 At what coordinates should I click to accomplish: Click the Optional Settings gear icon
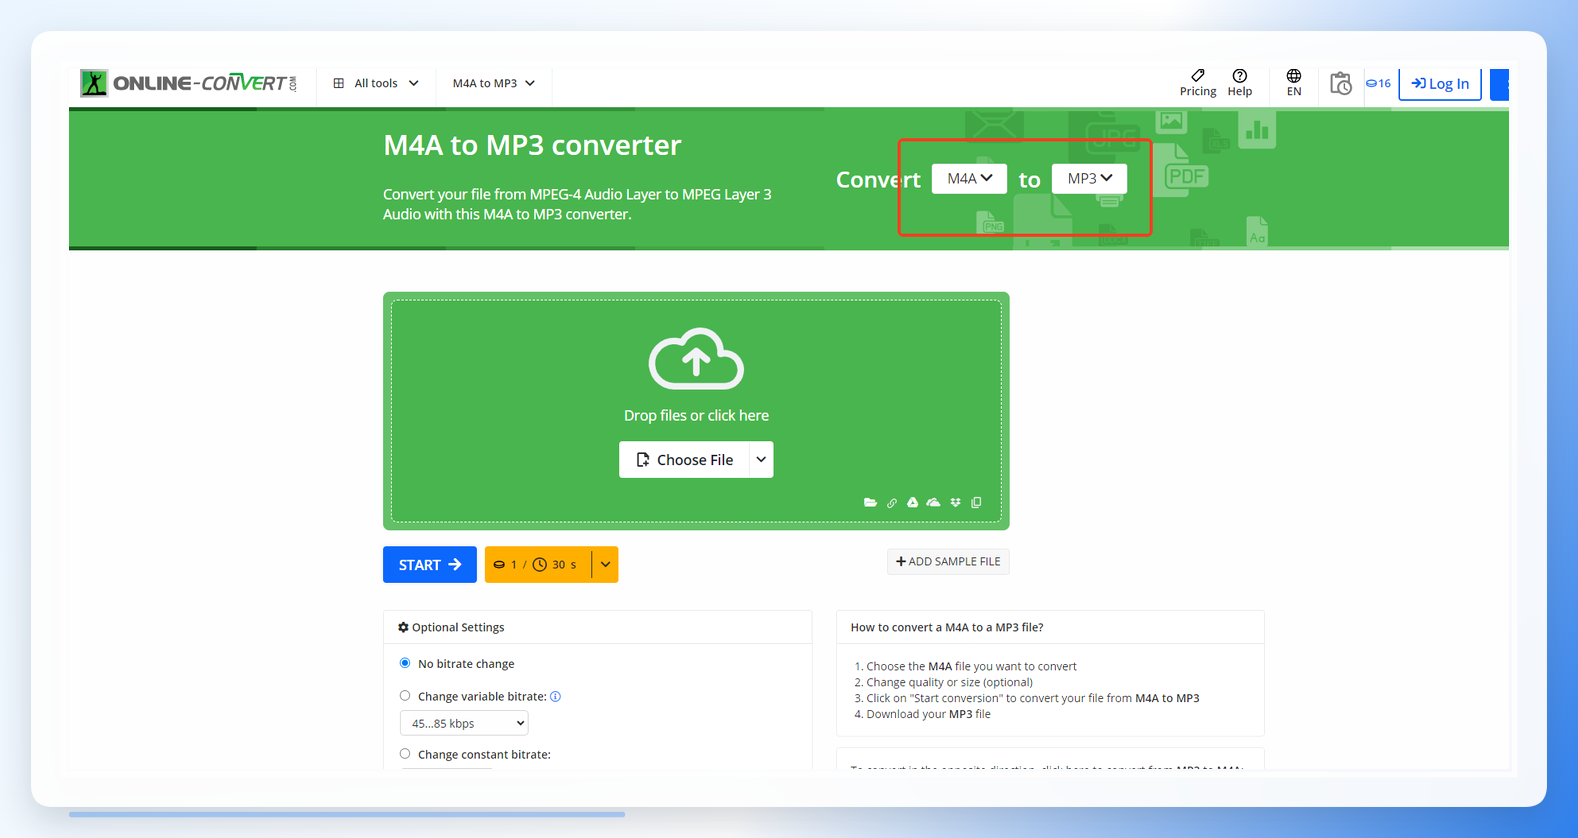click(403, 628)
